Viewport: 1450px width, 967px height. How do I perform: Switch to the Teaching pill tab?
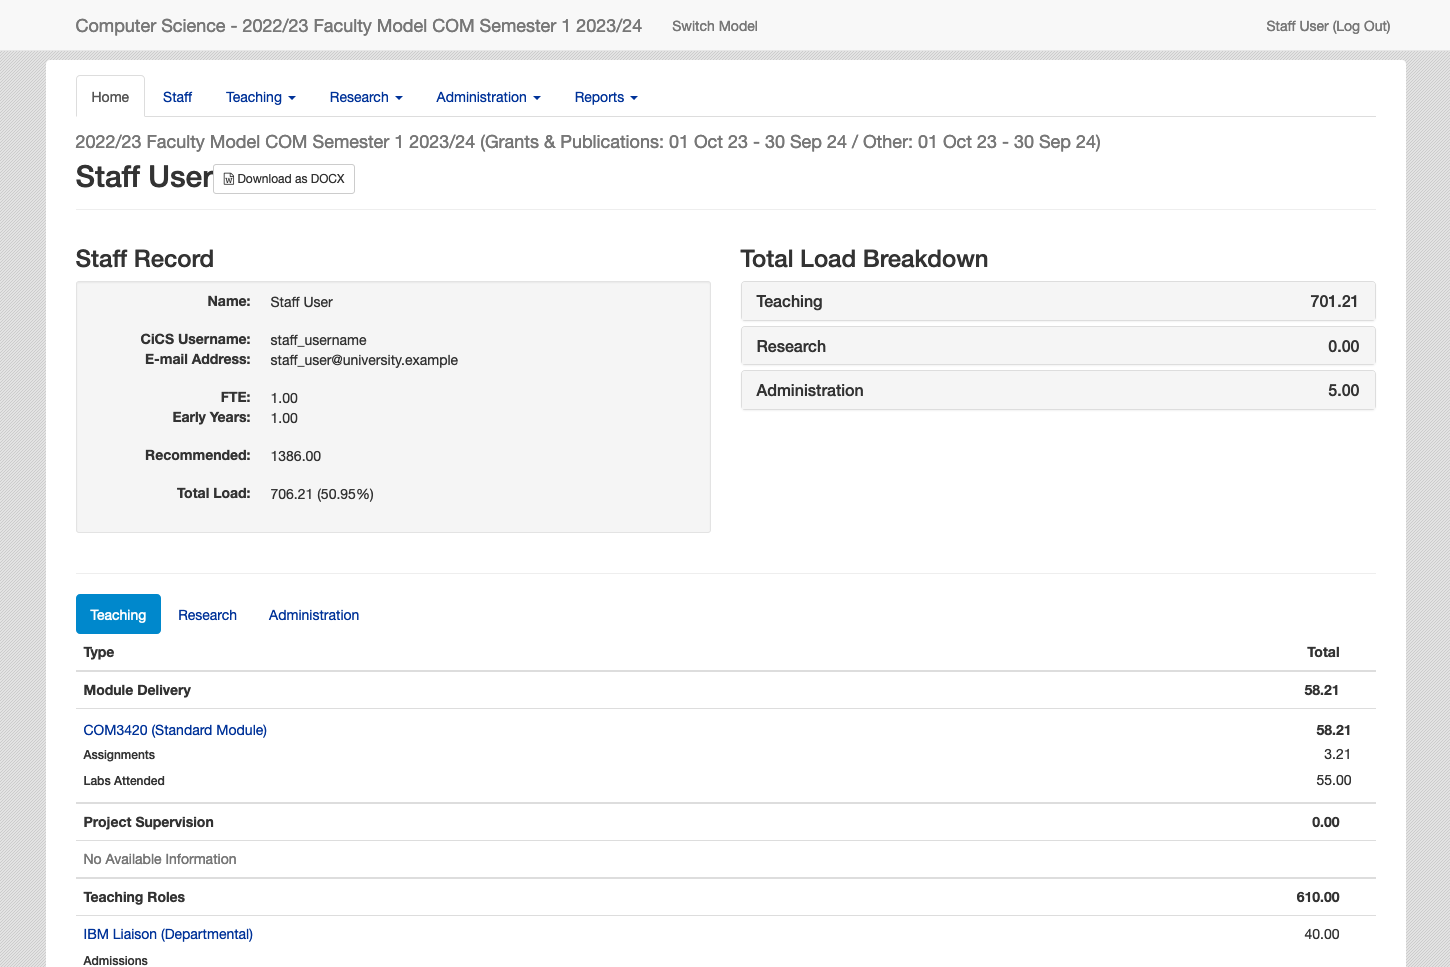(118, 614)
